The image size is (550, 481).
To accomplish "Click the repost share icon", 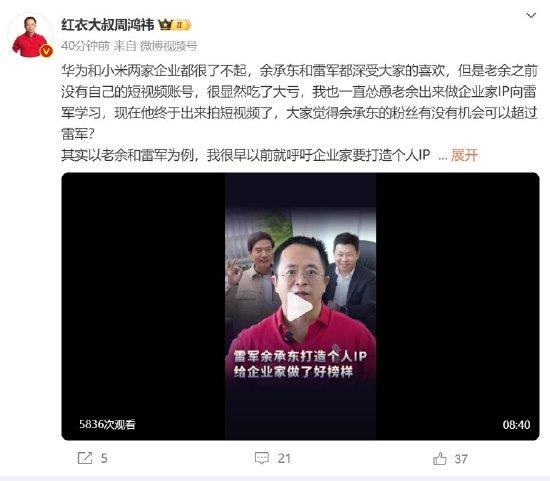I will 85,458.
